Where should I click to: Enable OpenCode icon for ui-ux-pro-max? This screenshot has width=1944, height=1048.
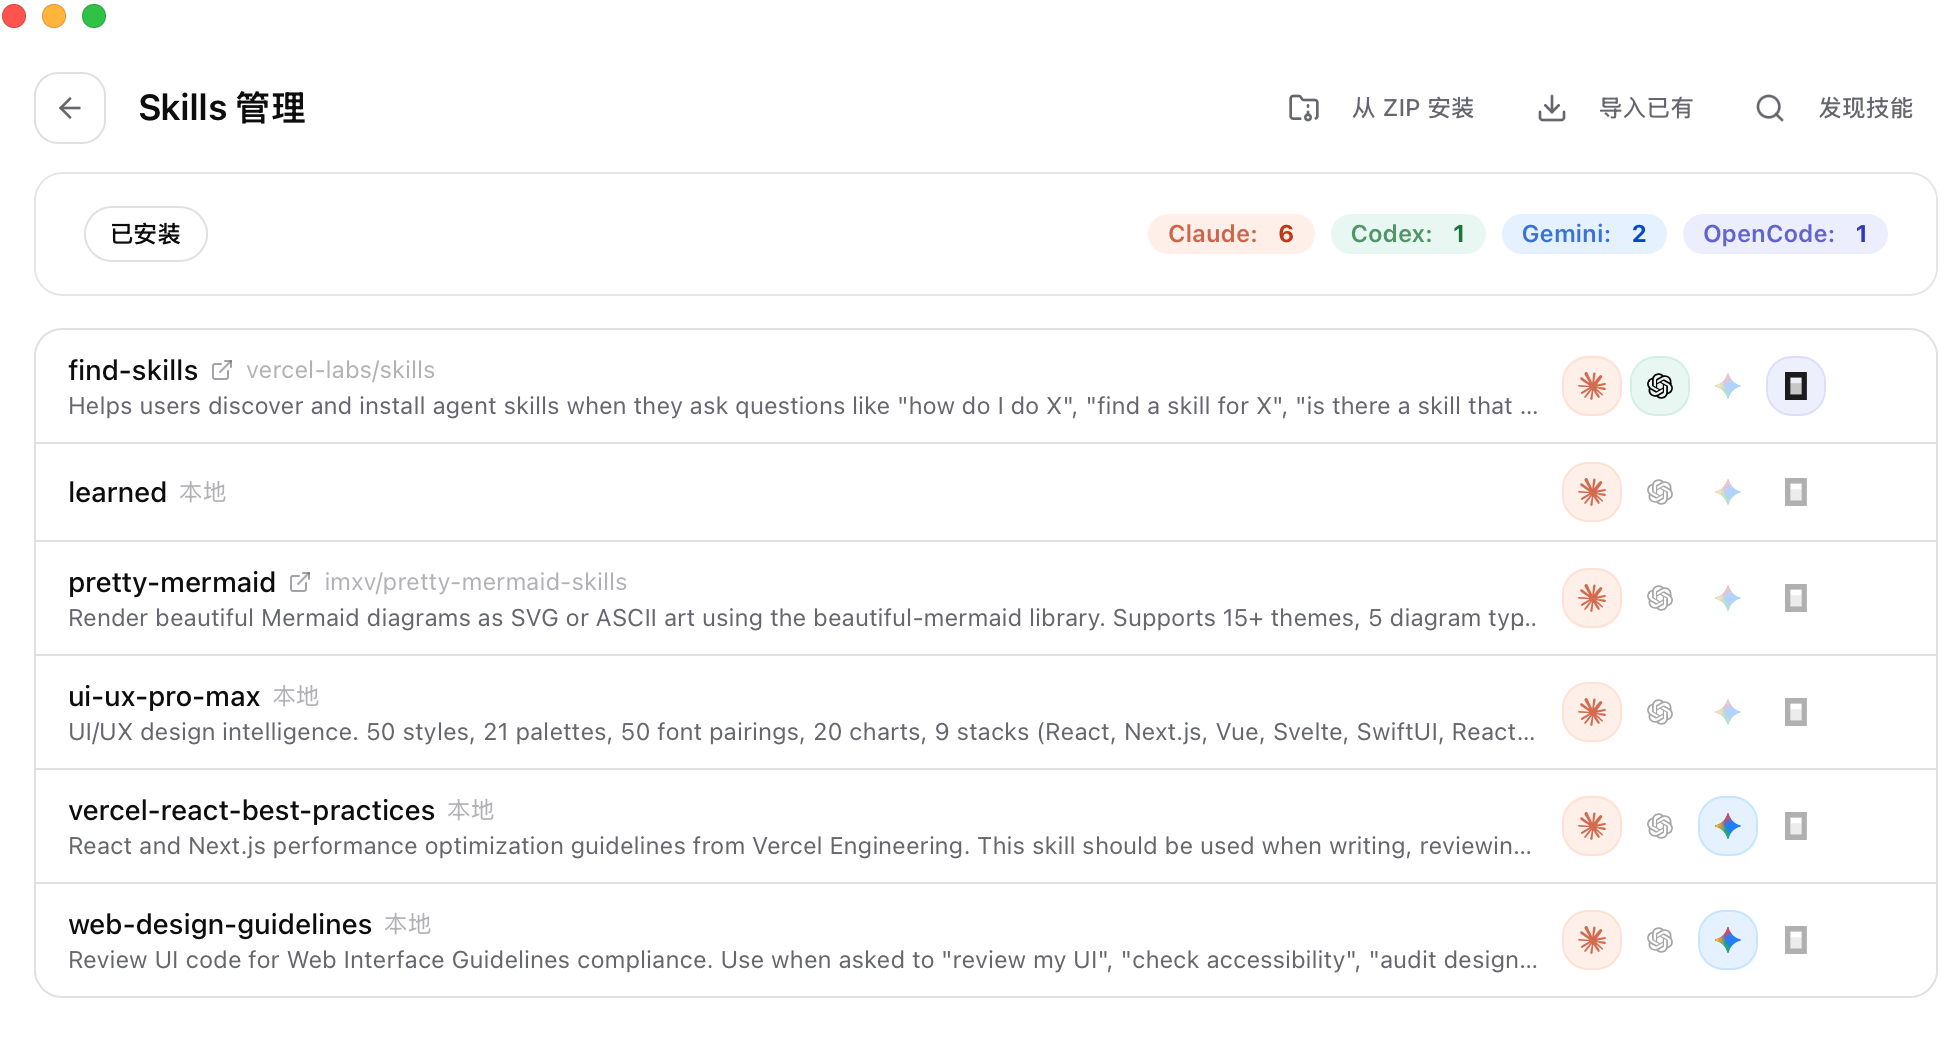click(1796, 712)
